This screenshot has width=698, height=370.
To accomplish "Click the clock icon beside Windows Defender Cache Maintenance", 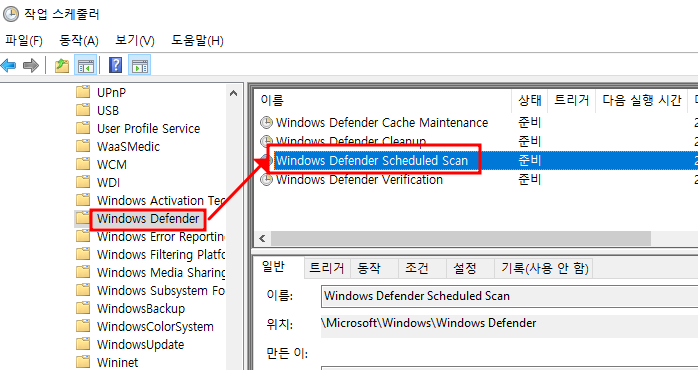I will (x=266, y=122).
